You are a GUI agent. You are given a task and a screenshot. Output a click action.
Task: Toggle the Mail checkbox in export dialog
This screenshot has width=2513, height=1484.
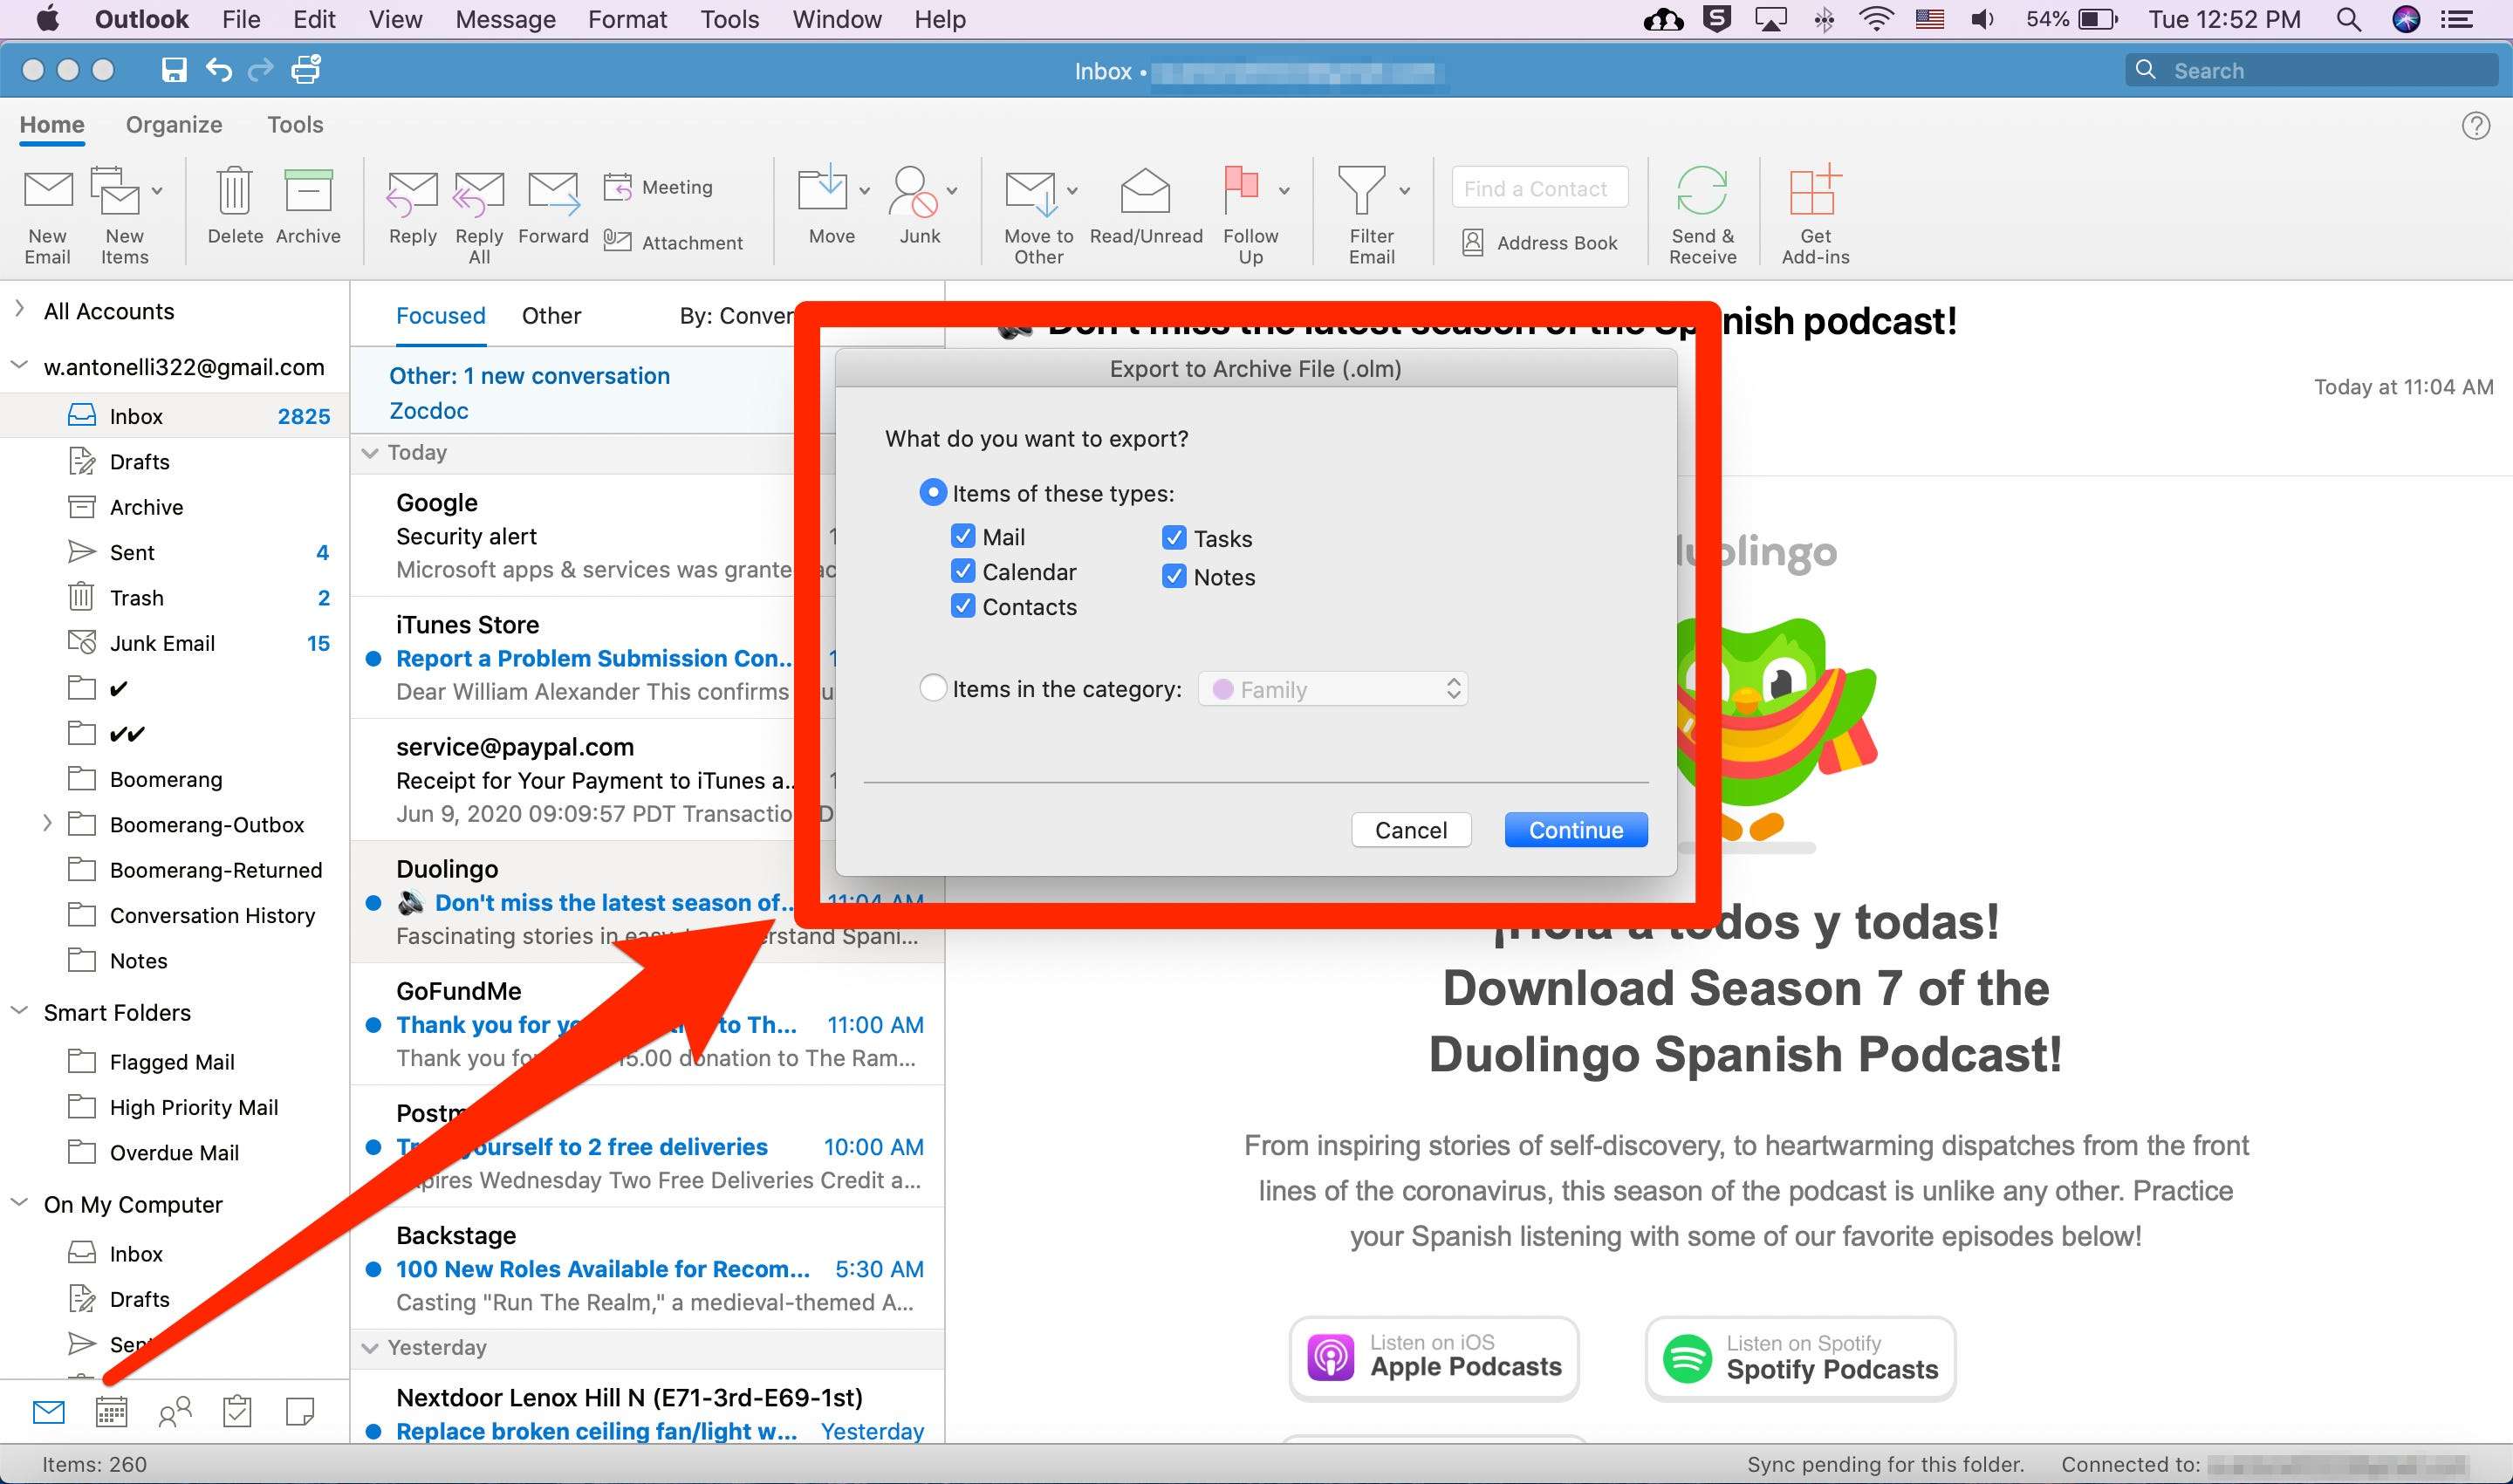pyautogui.click(x=964, y=536)
